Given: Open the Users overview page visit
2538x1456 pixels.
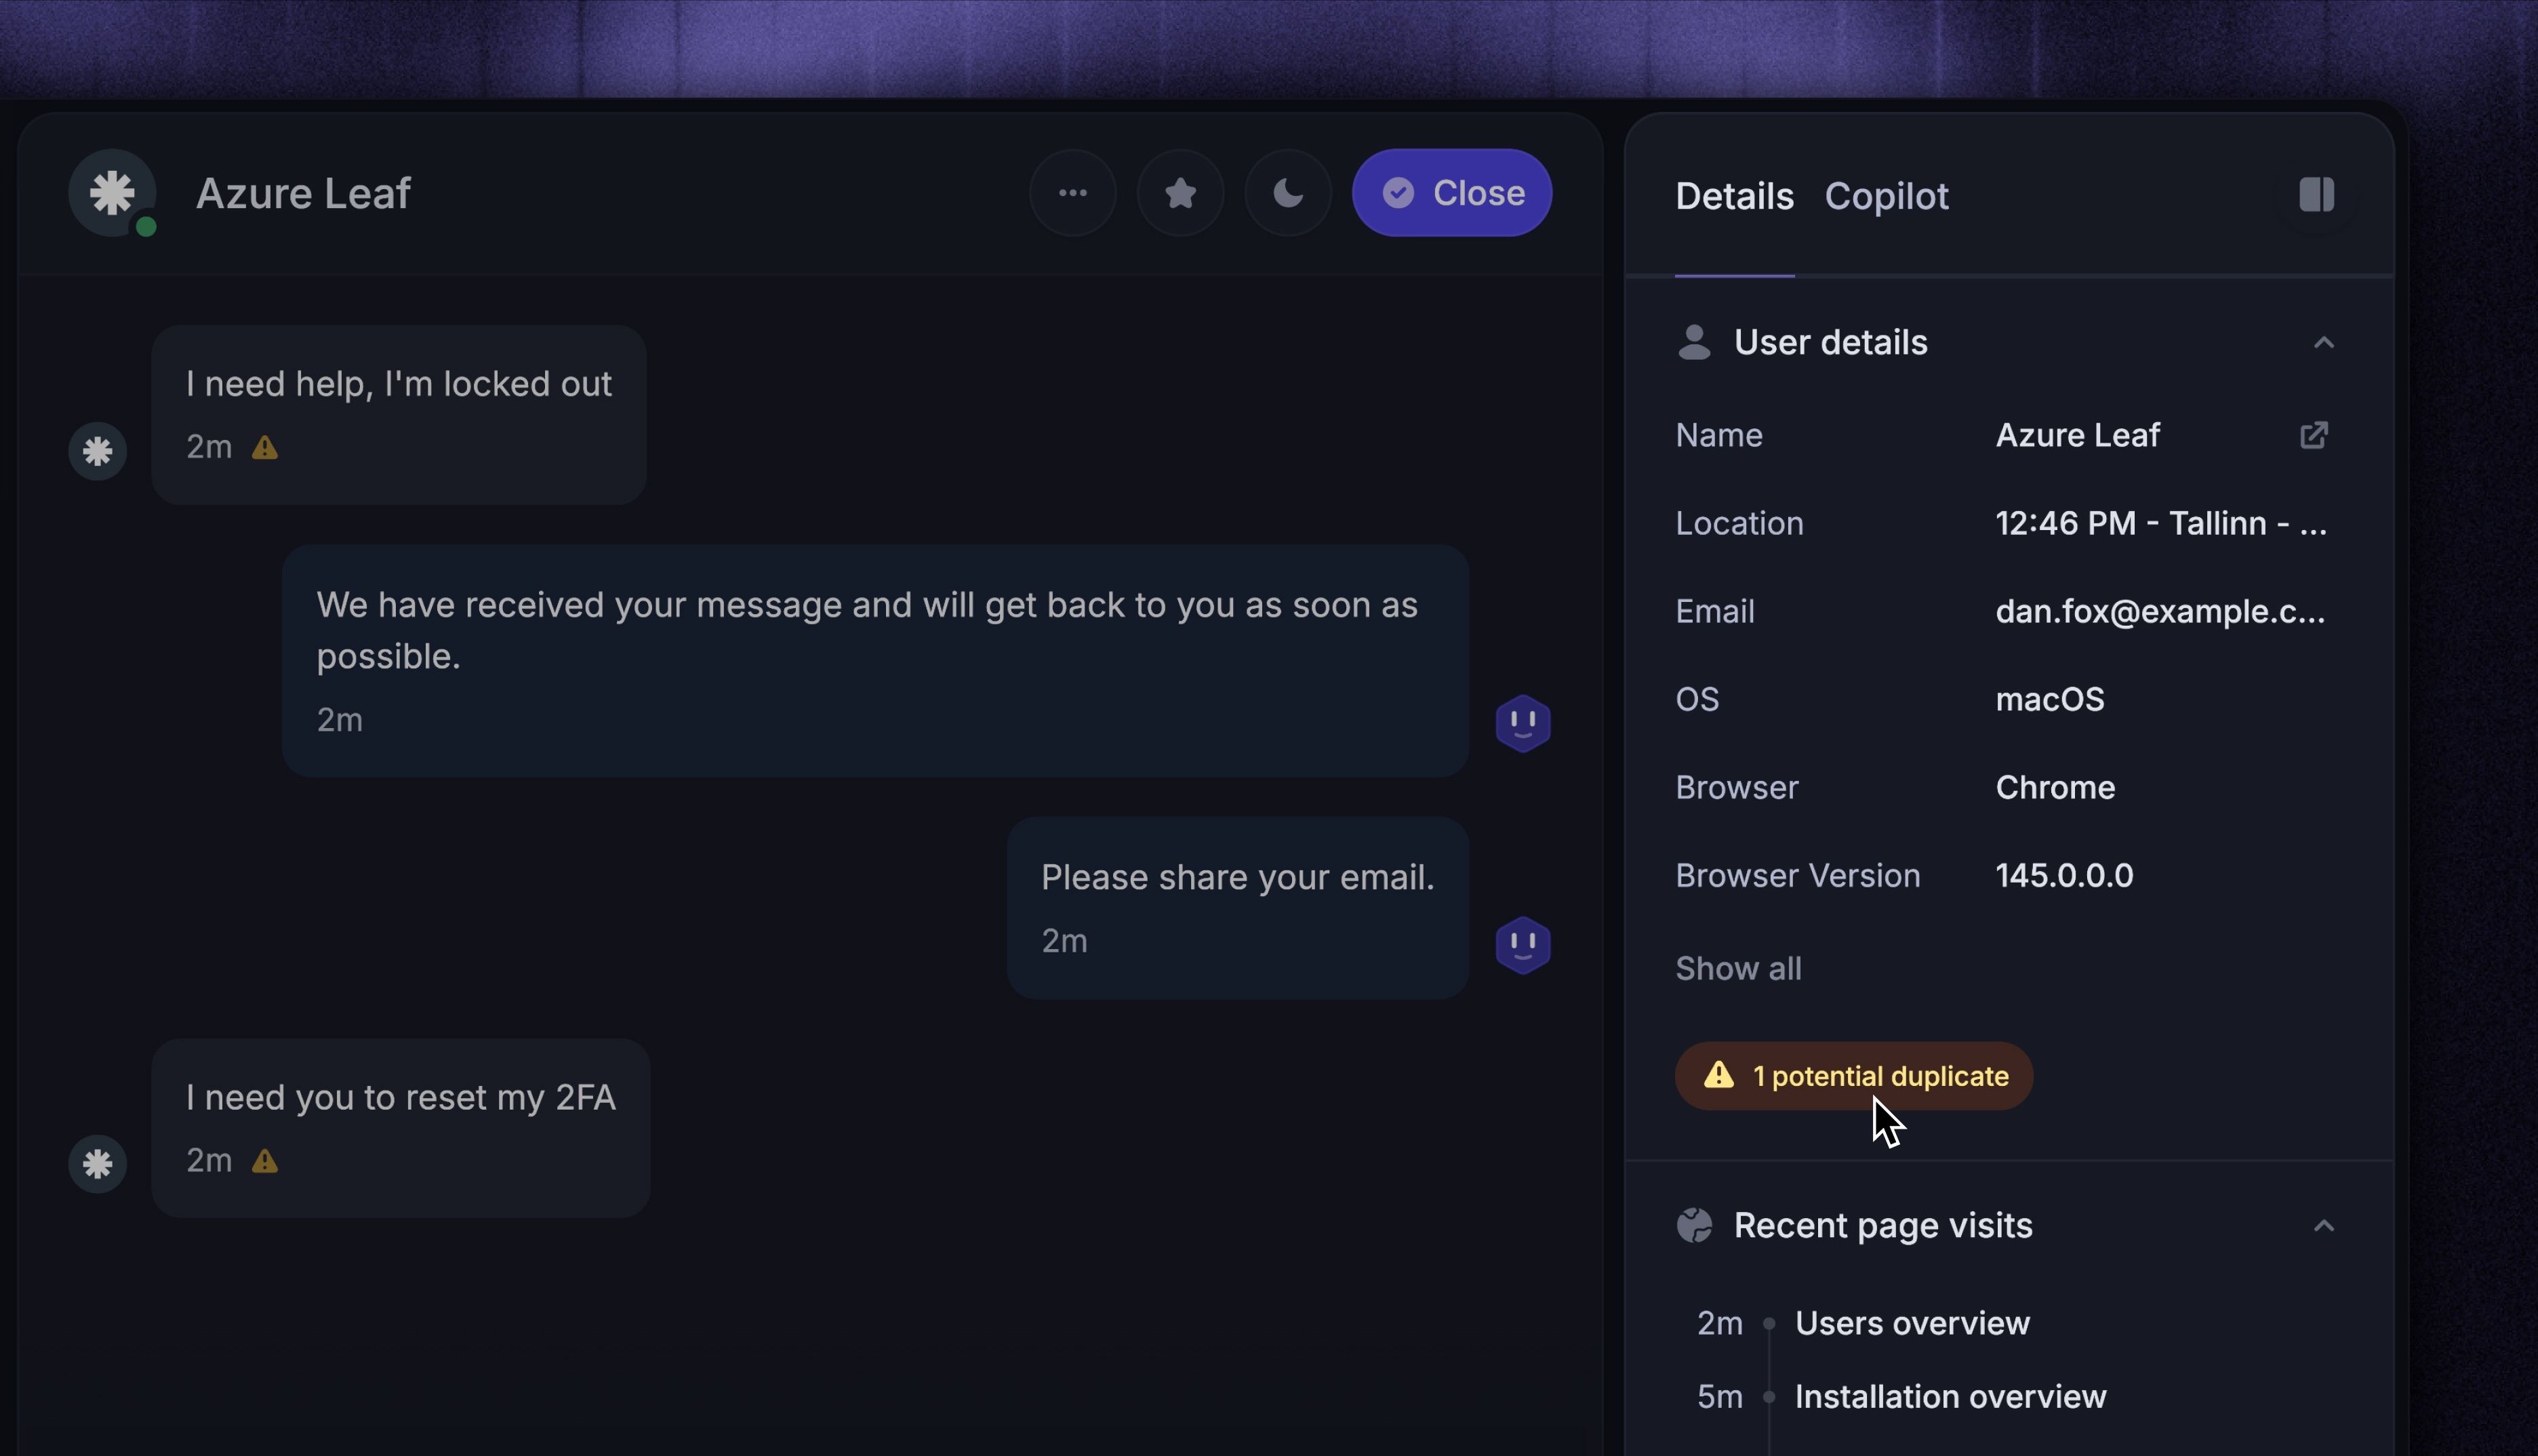Looking at the screenshot, I should pyautogui.click(x=1911, y=1323).
